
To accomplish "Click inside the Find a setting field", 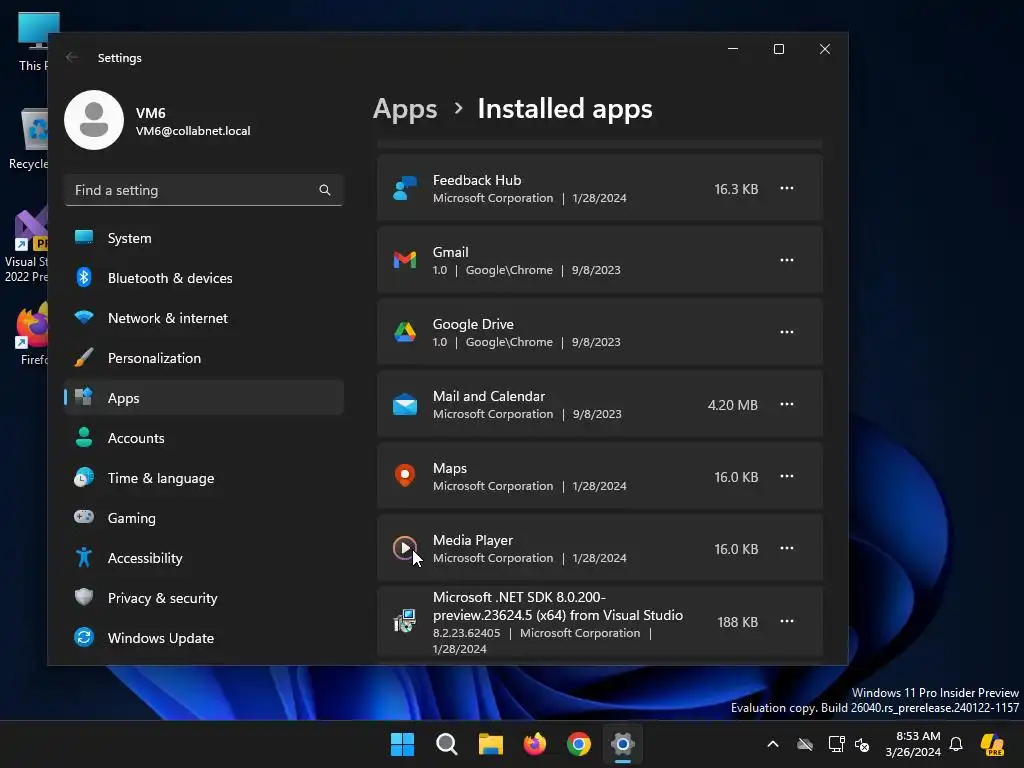I will (204, 190).
